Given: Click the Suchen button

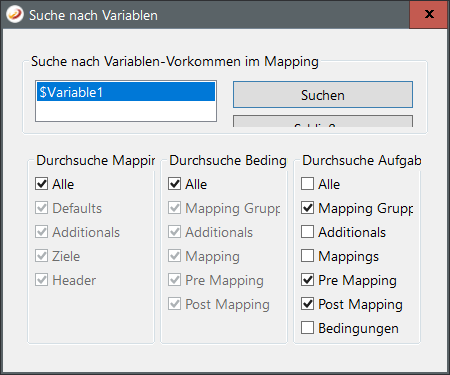Looking at the screenshot, I should pos(323,95).
